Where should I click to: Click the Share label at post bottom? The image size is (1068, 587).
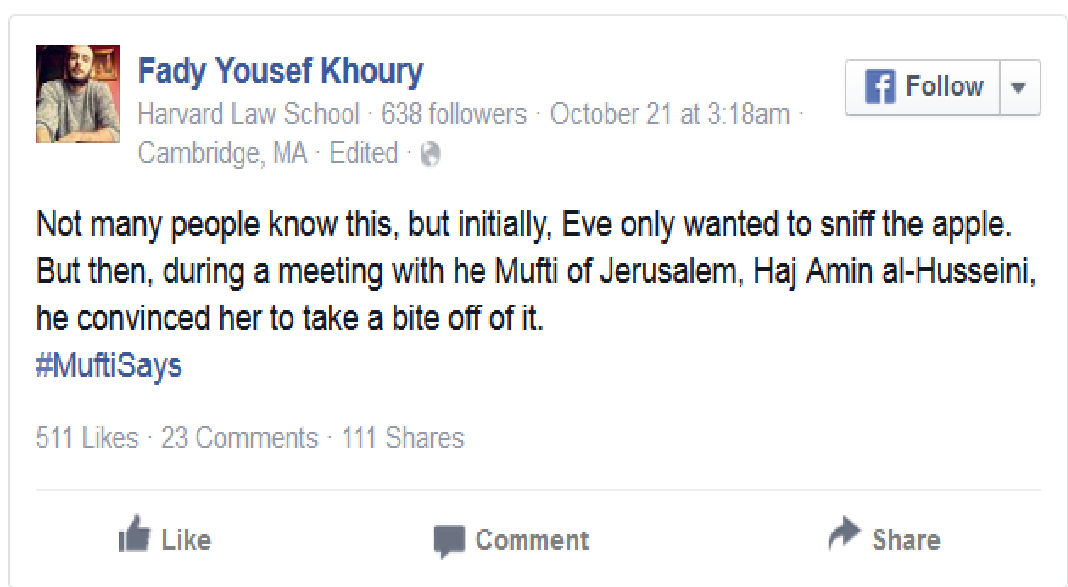pyautogui.click(x=906, y=540)
